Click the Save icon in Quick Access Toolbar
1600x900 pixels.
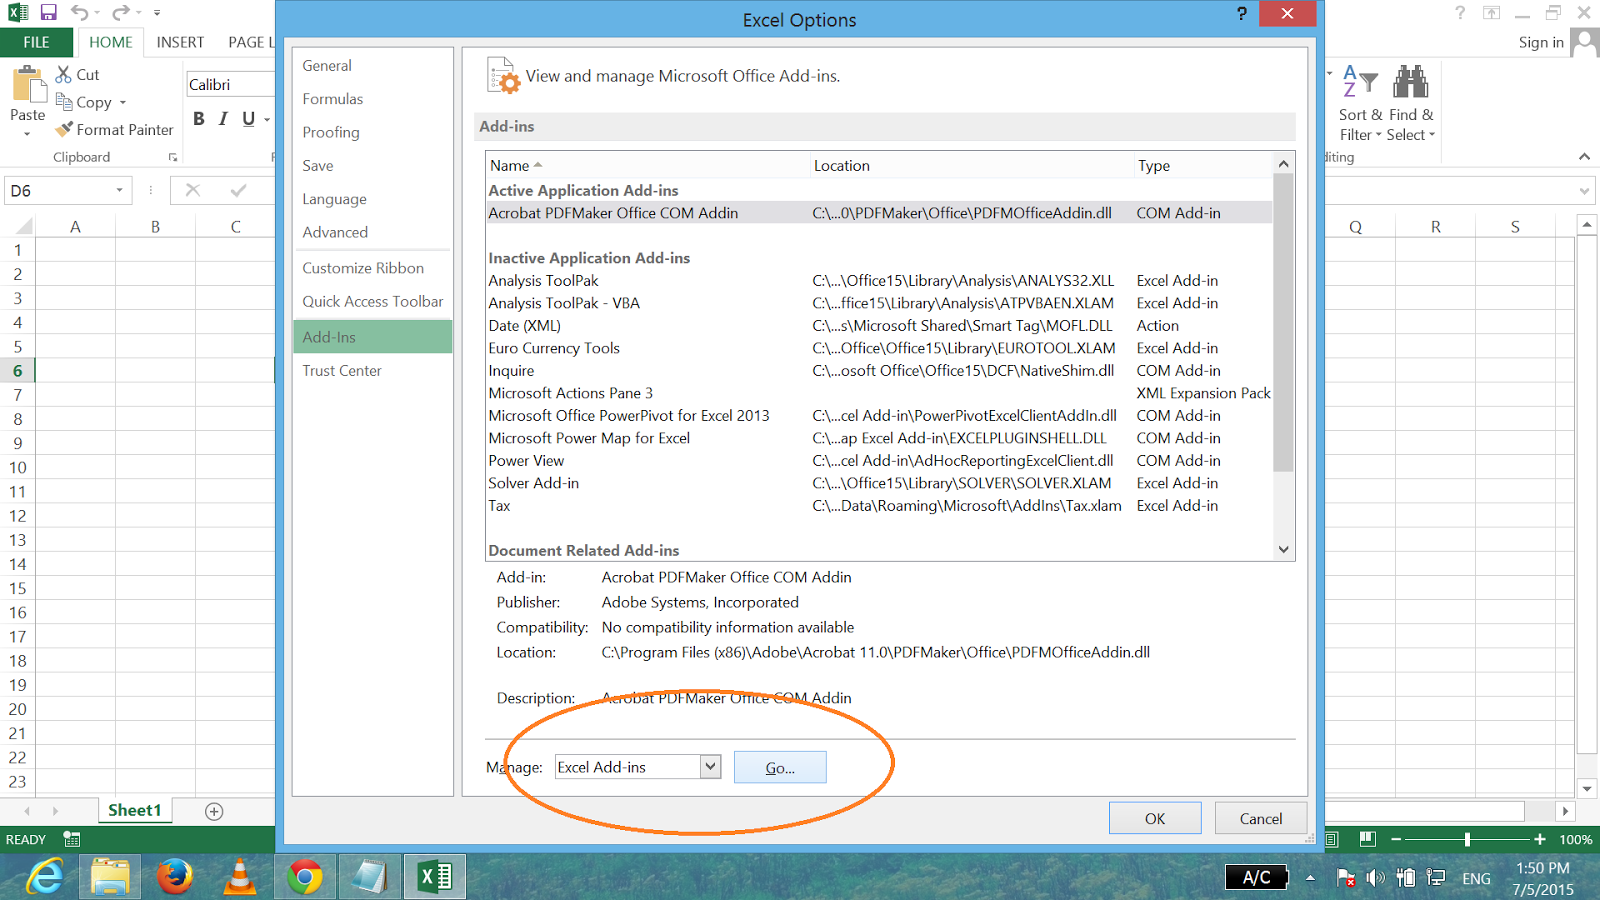(48, 13)
